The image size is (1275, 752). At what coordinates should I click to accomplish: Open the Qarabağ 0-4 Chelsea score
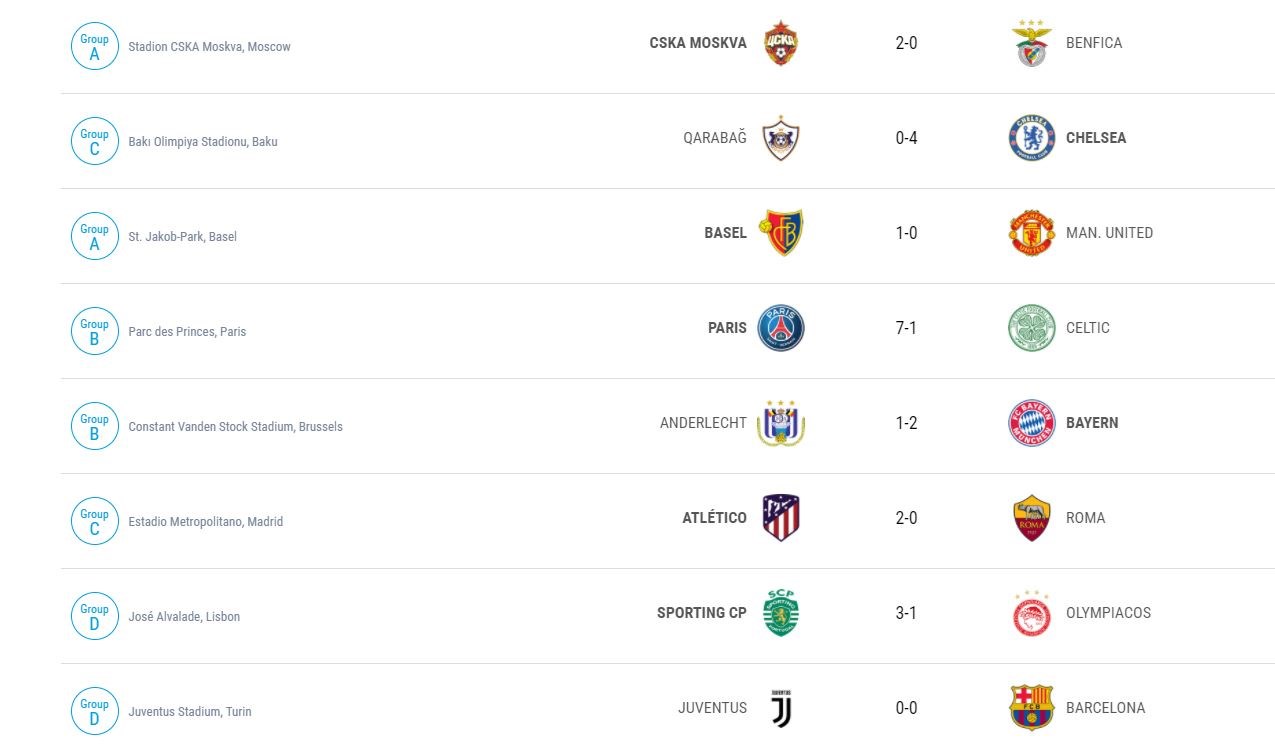(x=906, y=138)
